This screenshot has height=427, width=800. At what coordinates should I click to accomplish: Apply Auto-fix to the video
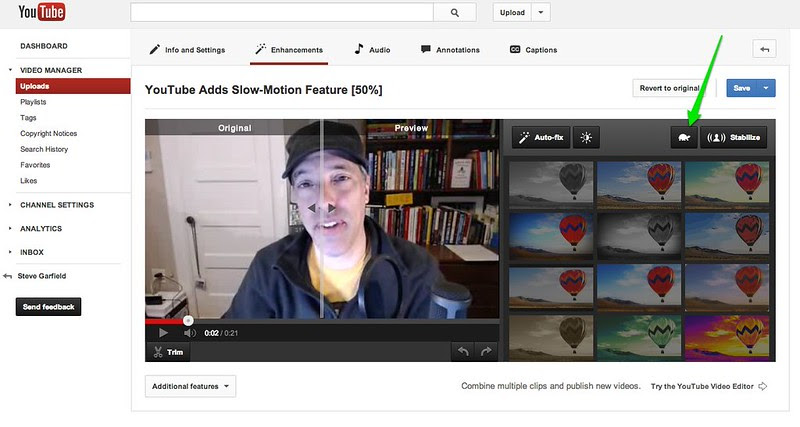541,138
